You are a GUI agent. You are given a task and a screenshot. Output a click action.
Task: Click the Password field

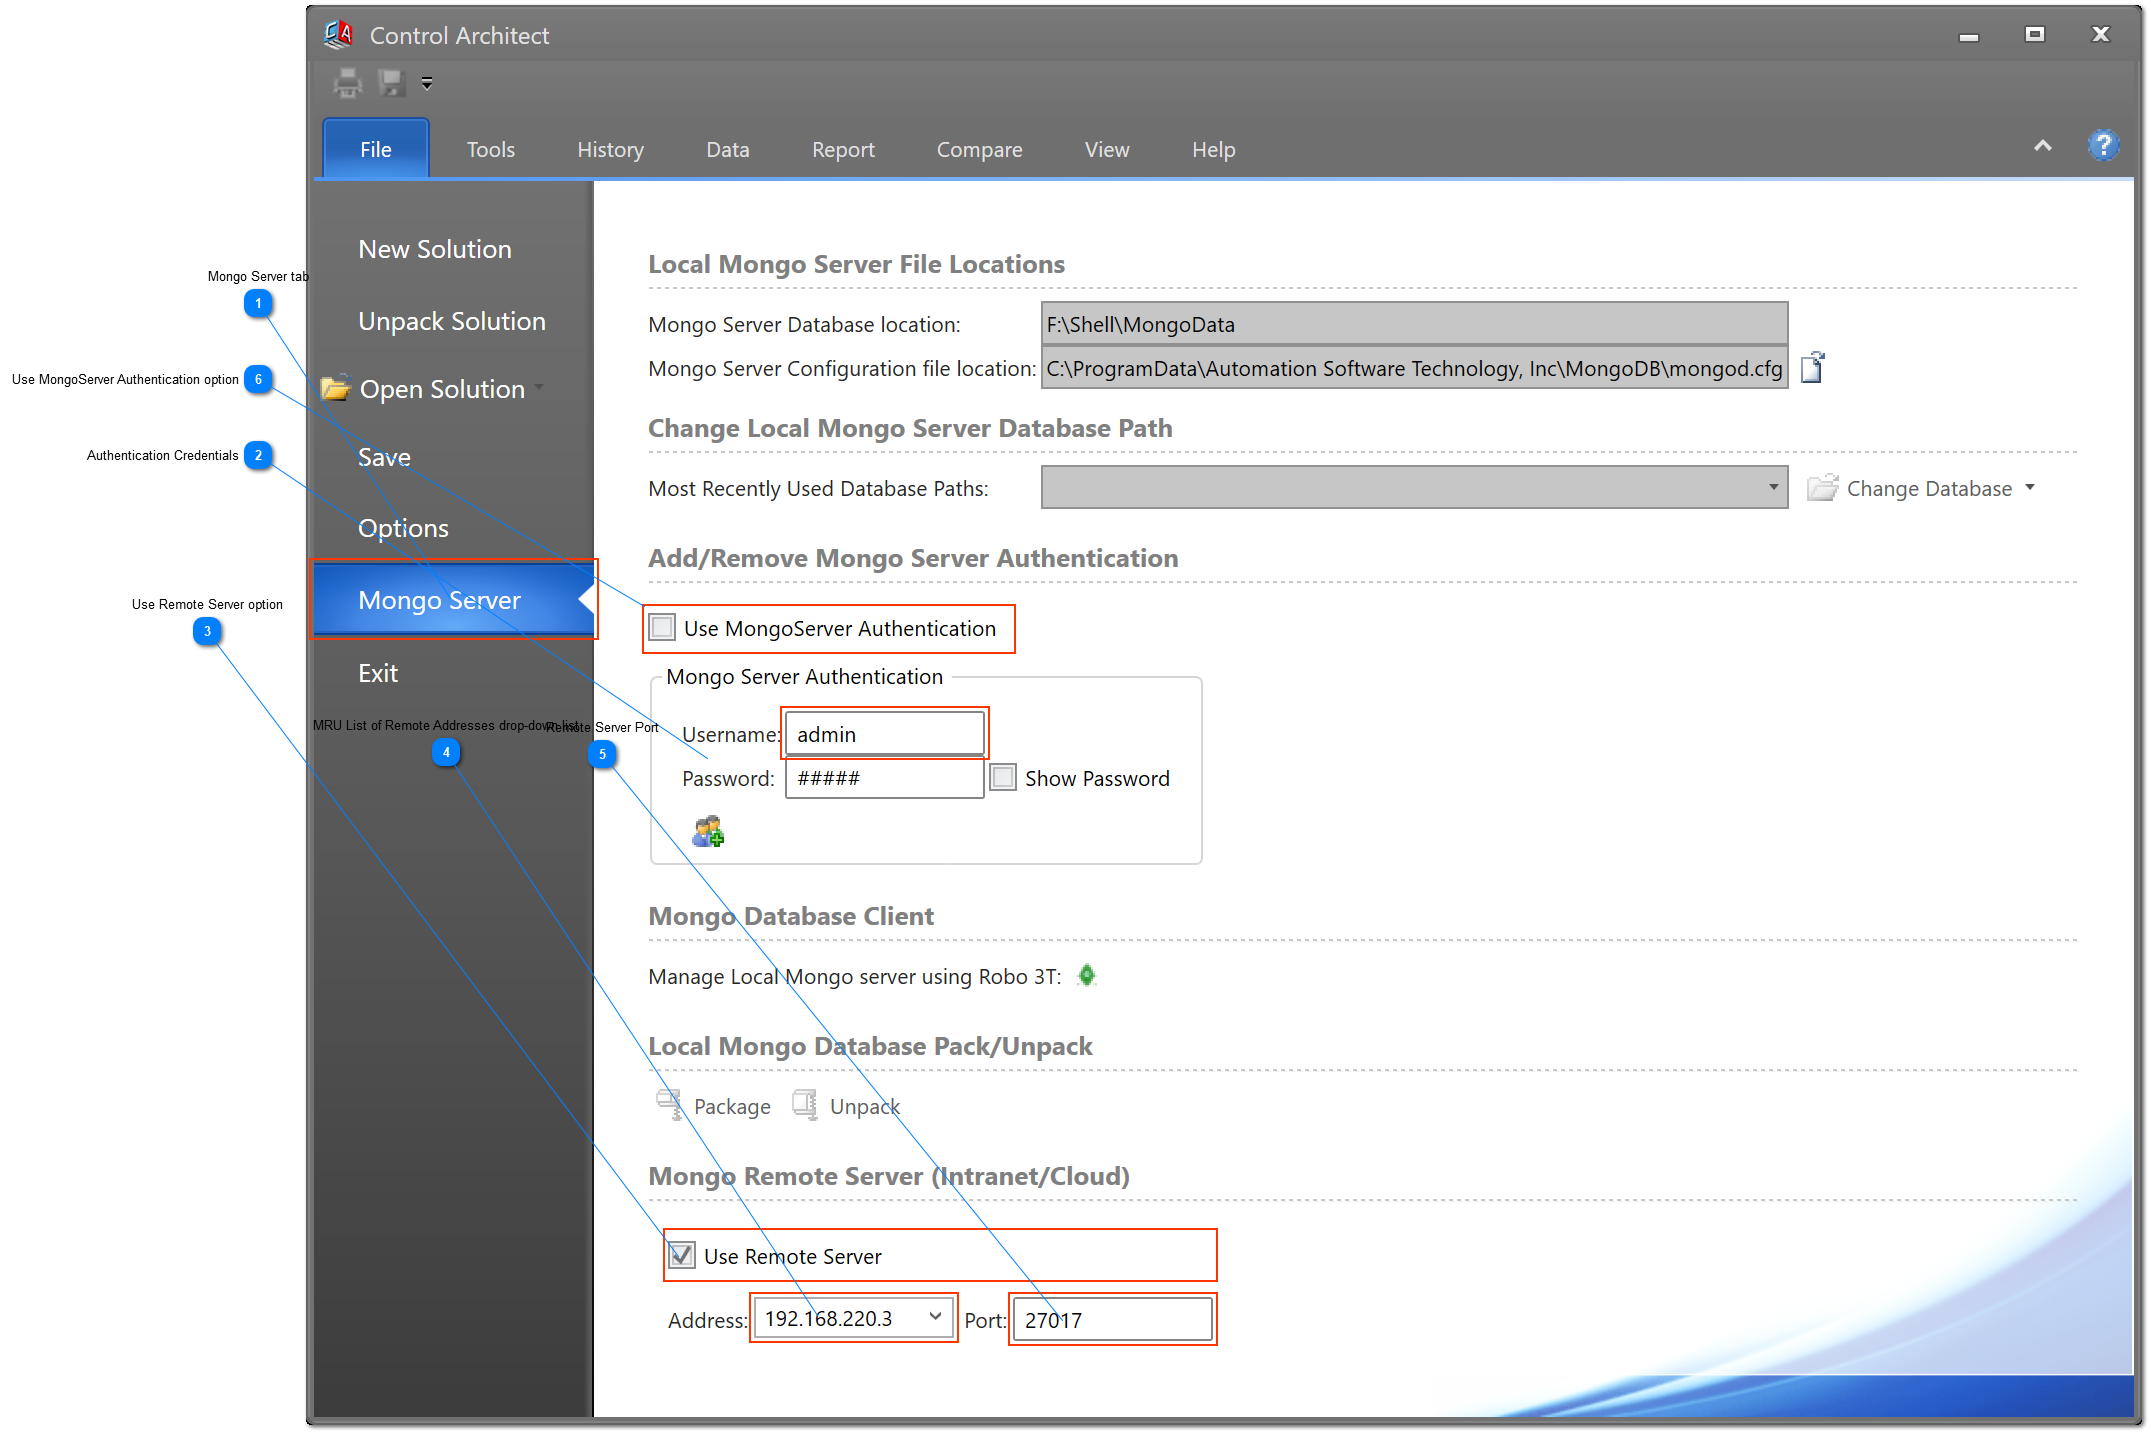pos(884,778)
